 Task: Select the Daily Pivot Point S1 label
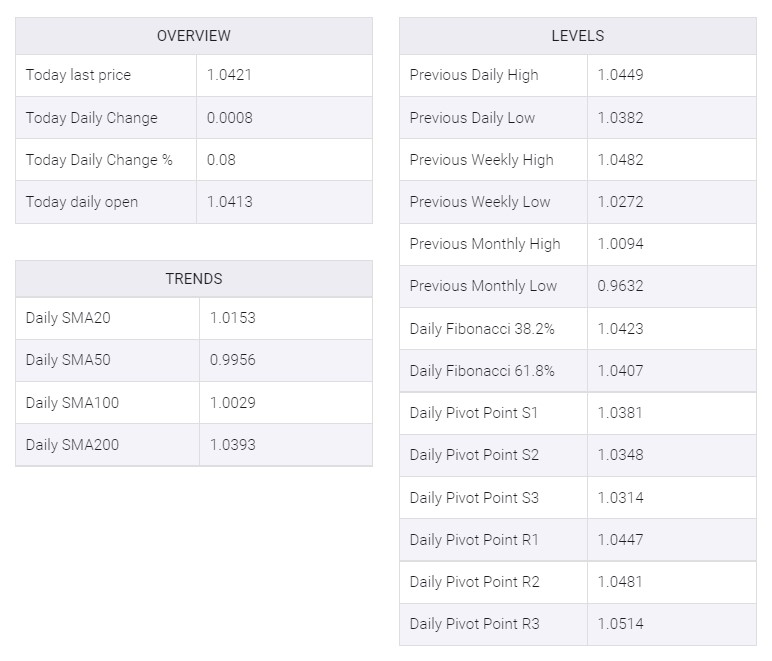coord(474,413)
